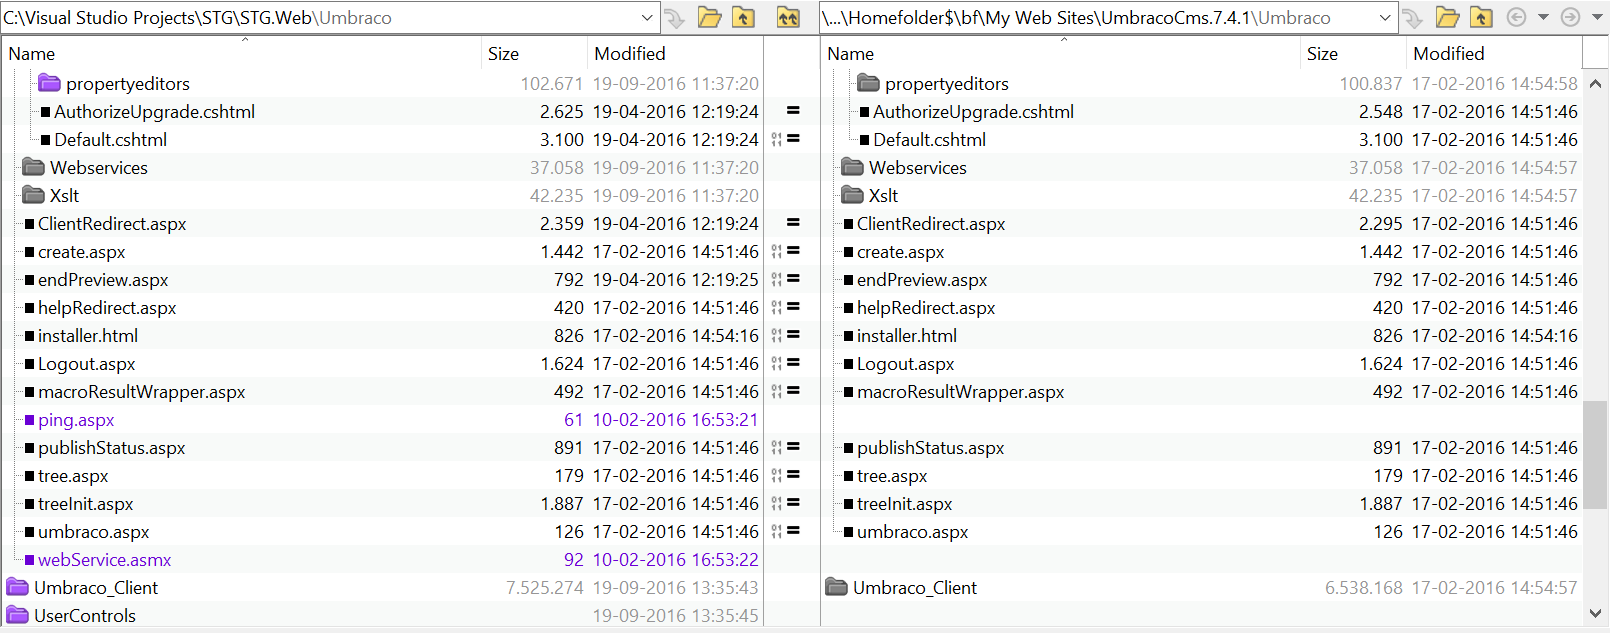1610x633 pixels.
Task: Click the scrollbar down arrow
Action: (1596, 613)
